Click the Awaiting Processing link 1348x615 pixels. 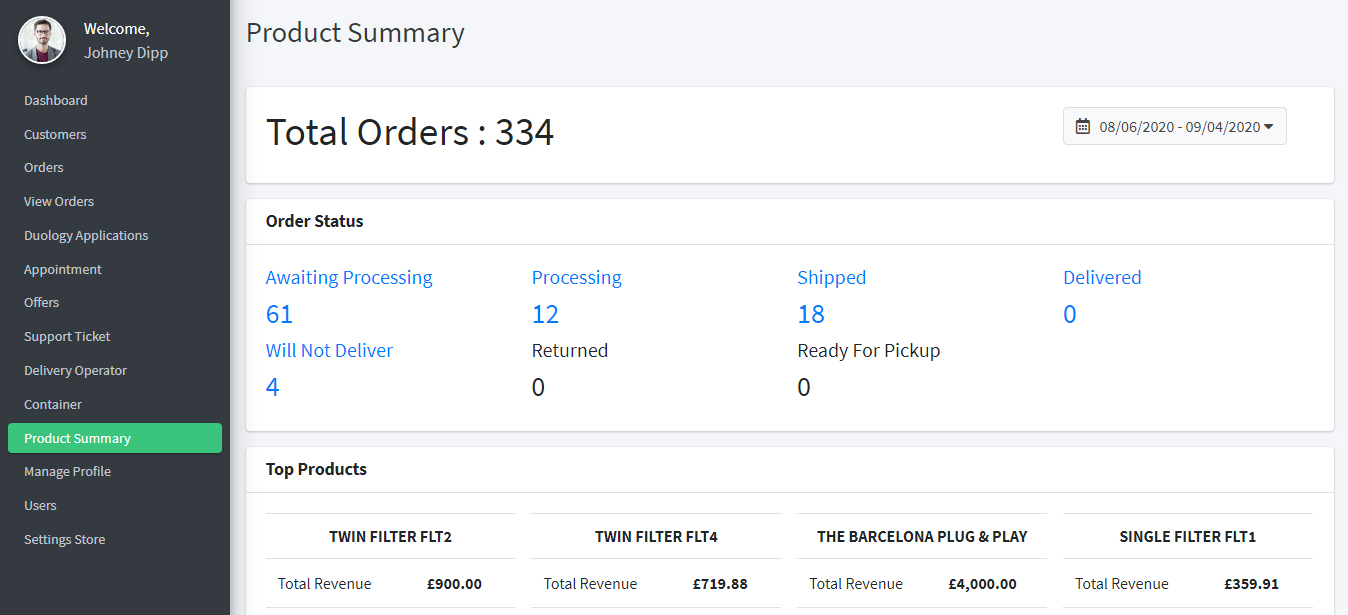[x=349, y=278]
